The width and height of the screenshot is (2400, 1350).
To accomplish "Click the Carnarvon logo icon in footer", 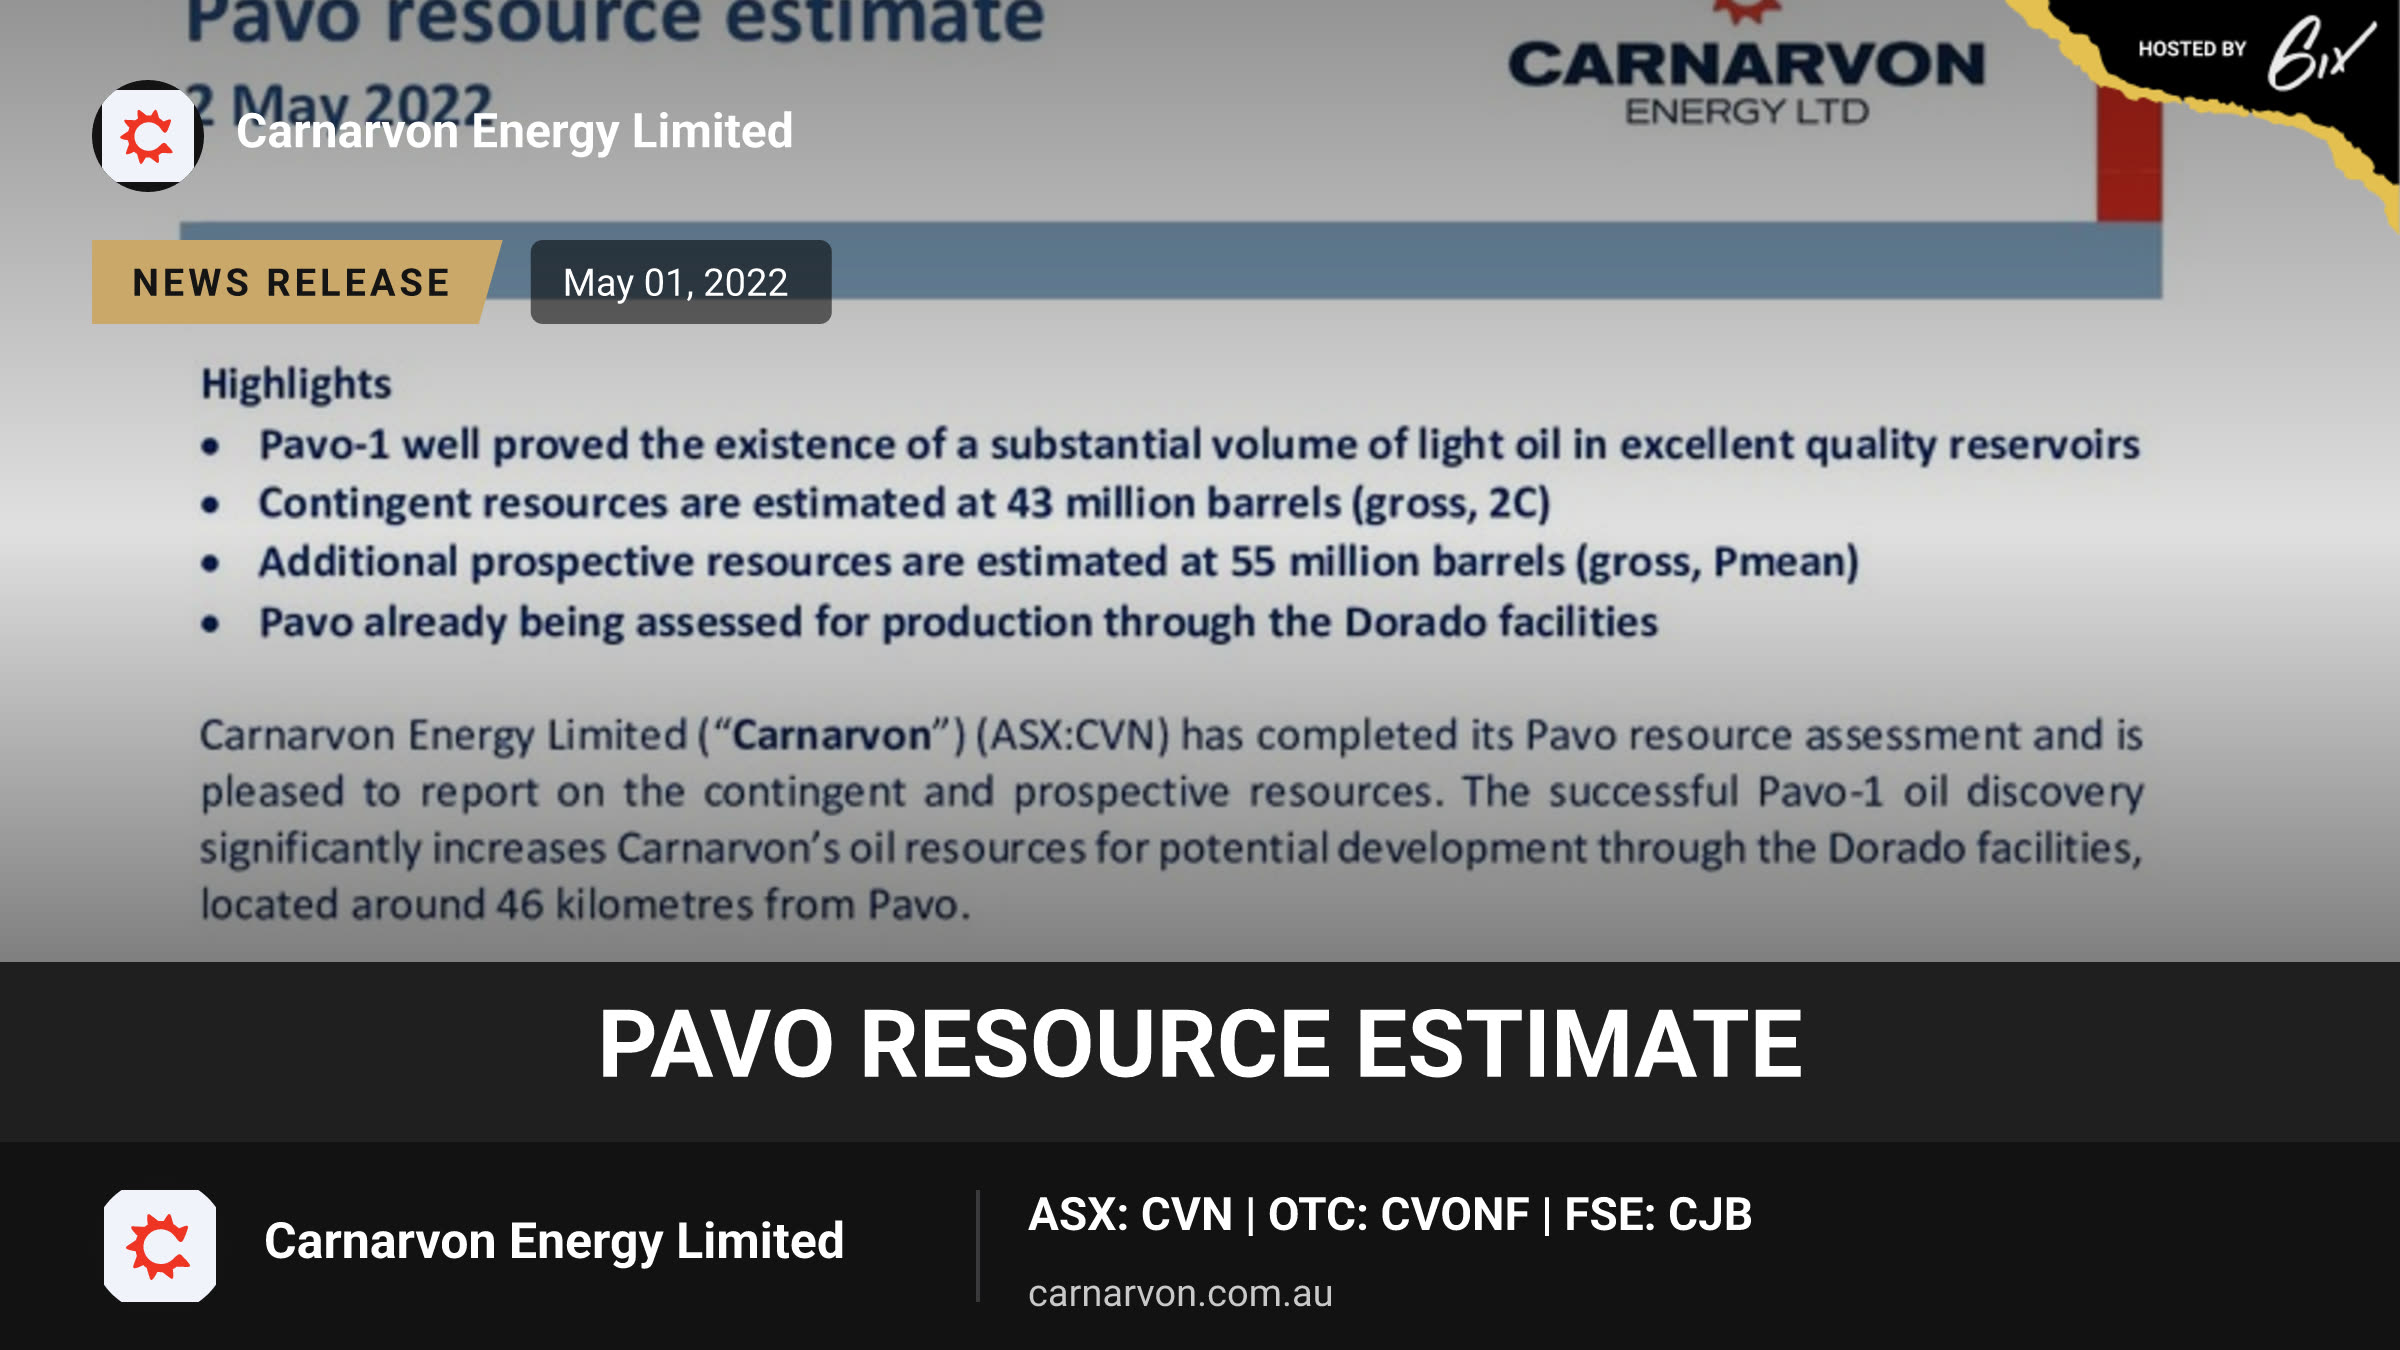I will [x=160, y=1246].
